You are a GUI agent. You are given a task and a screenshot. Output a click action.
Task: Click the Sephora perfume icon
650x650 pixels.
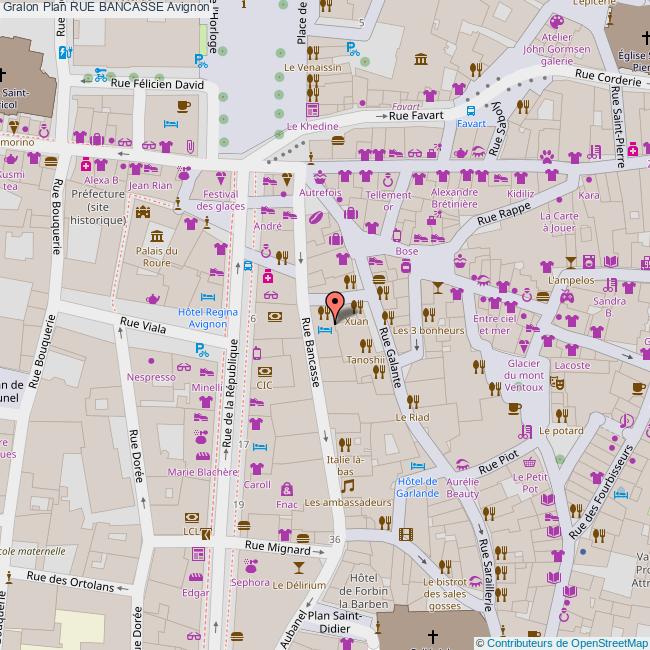(250, 565)
